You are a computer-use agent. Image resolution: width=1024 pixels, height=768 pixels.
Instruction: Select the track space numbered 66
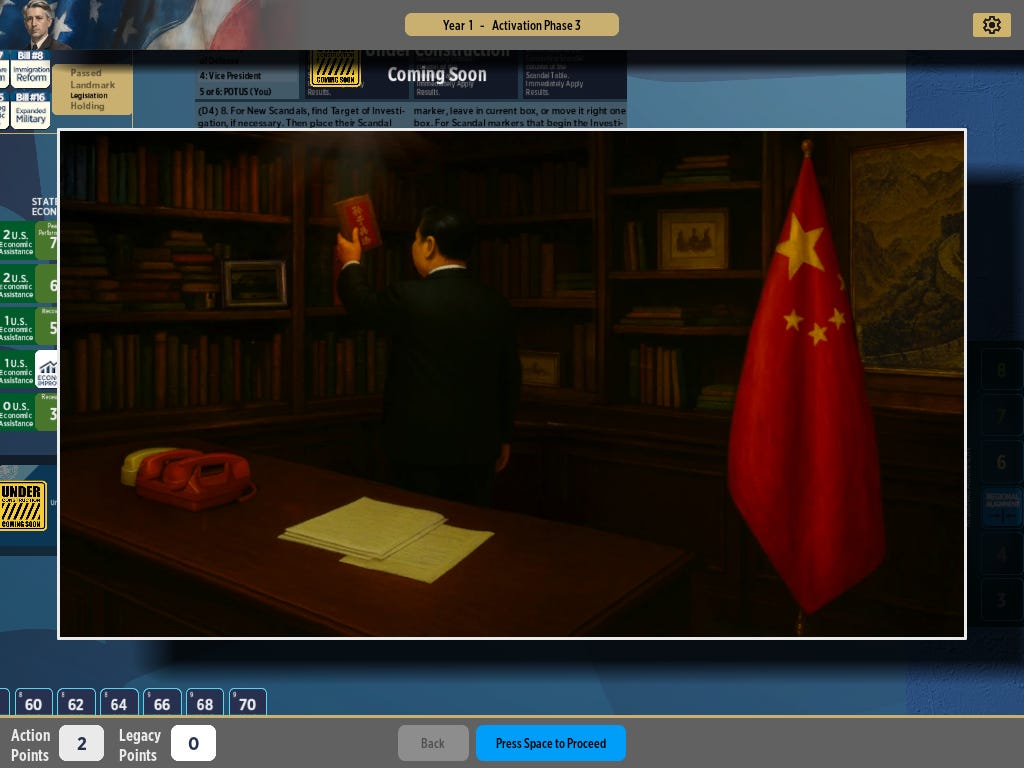click(162, 703)
